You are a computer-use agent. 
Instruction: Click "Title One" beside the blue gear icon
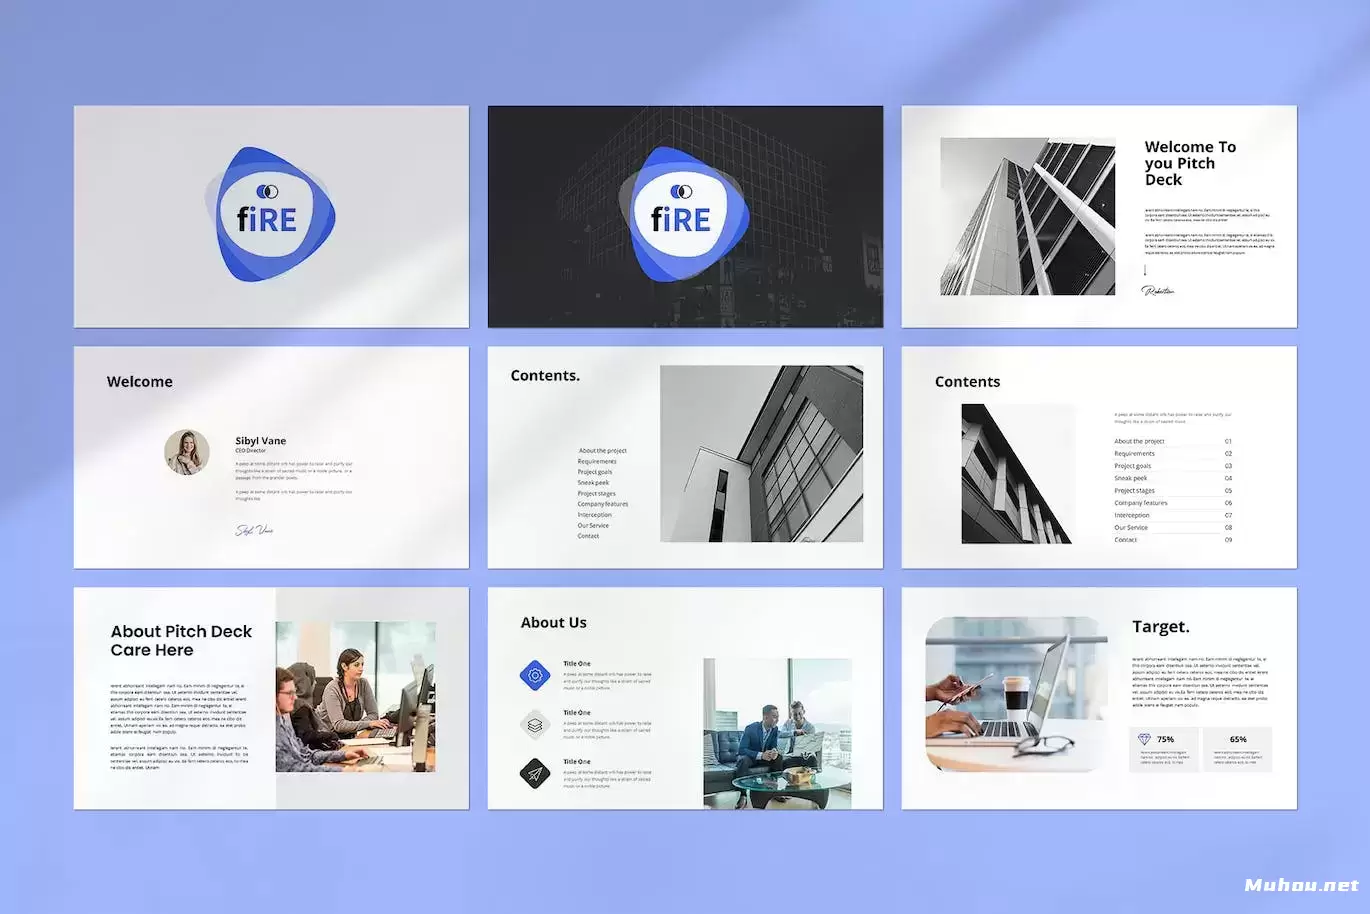[577, 664]
